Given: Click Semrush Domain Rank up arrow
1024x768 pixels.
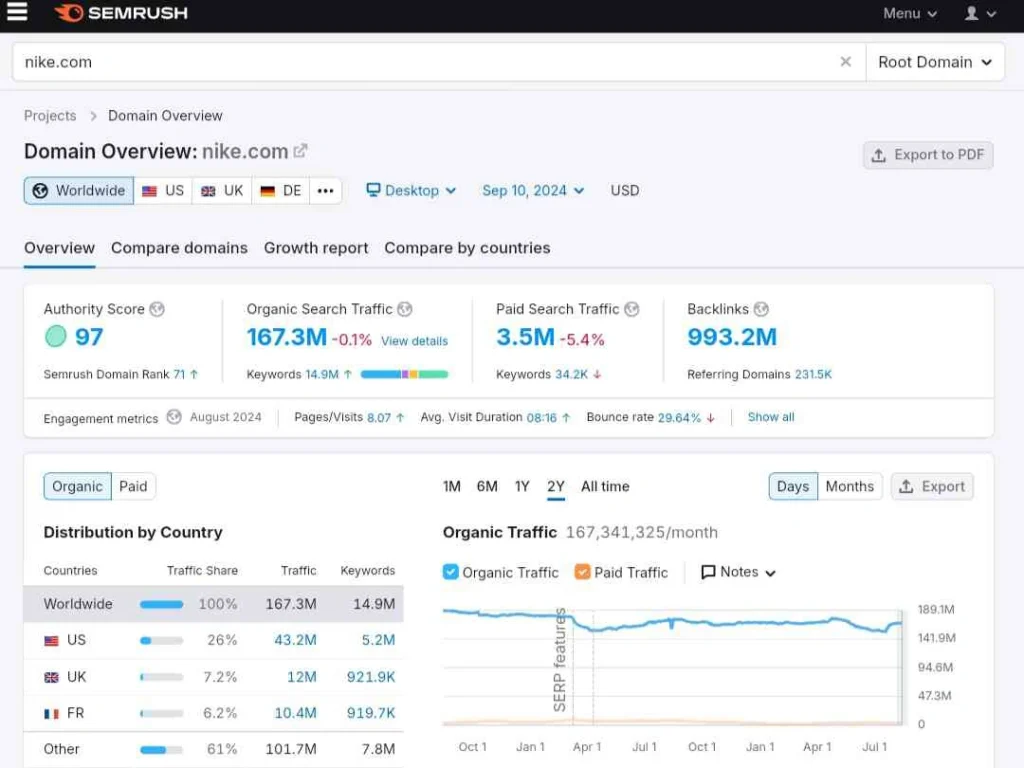Looking at the screenshot, I should point(194,374).
